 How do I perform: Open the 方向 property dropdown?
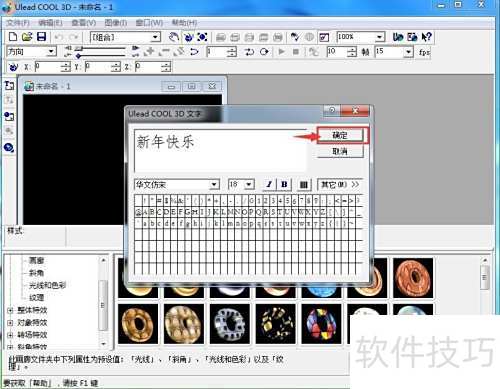pyautogui.click(x=51, y=52)
